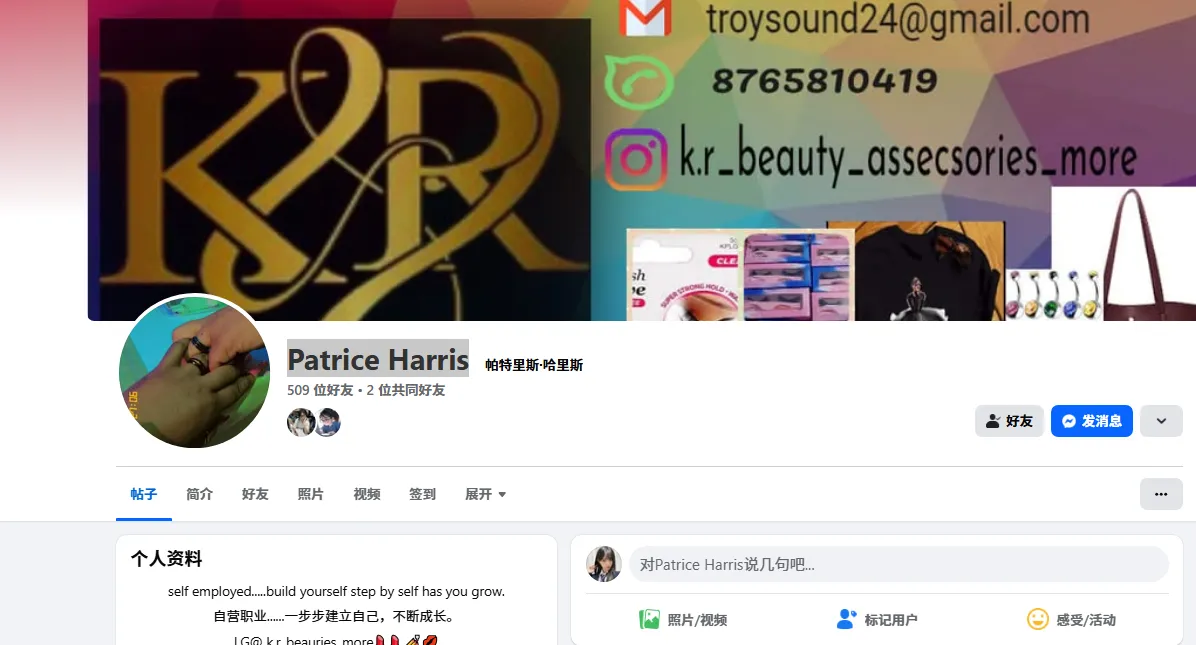
Task: Expand the 展开 arrow for more profile sections
Action: 500,493
